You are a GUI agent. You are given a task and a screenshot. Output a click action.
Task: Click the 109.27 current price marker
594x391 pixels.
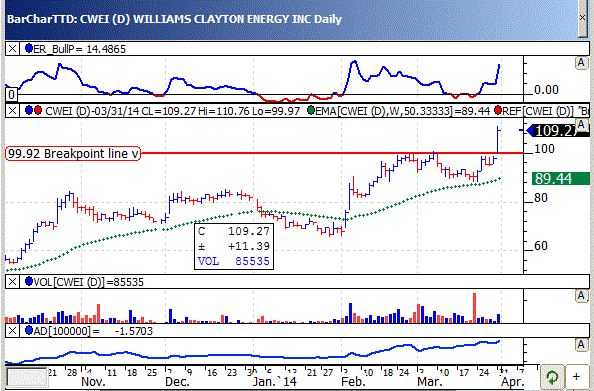[558, 131]
